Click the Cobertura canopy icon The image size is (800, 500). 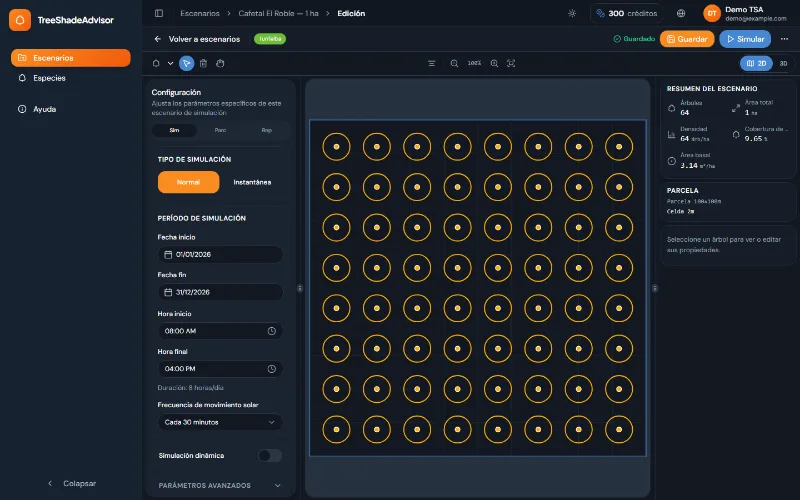click(736, 135)
